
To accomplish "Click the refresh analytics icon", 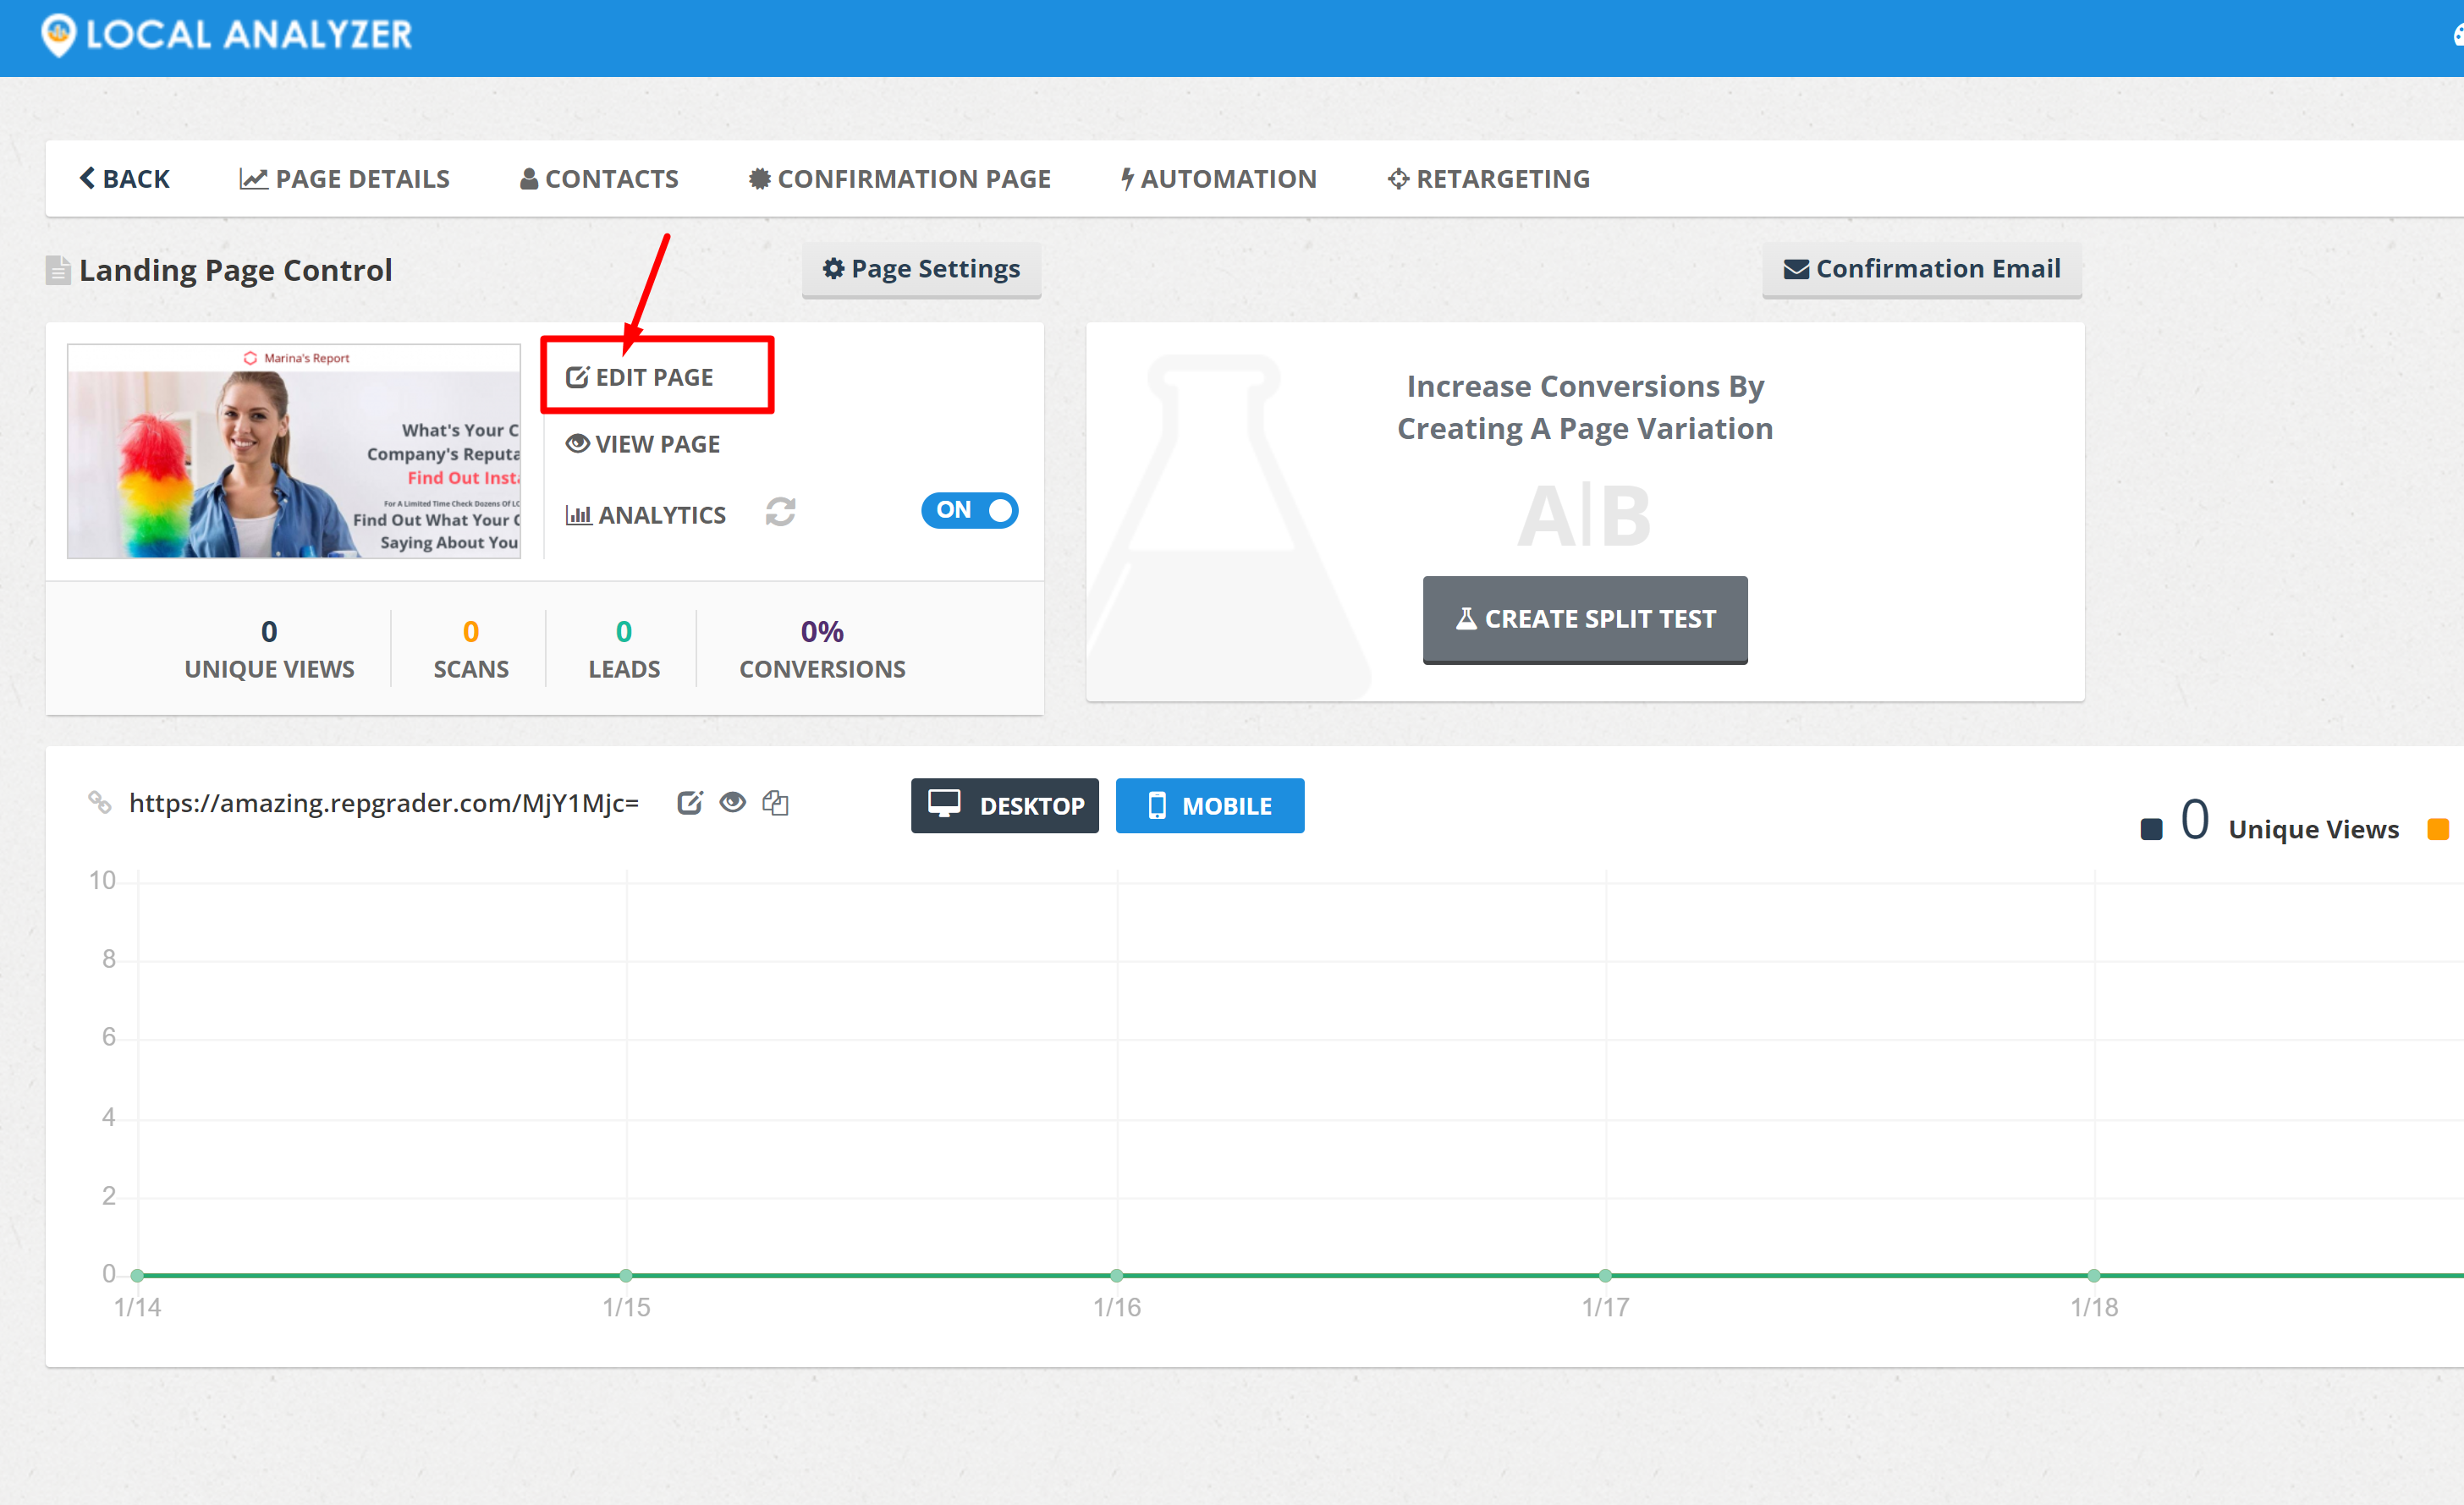I will point(780,512).
